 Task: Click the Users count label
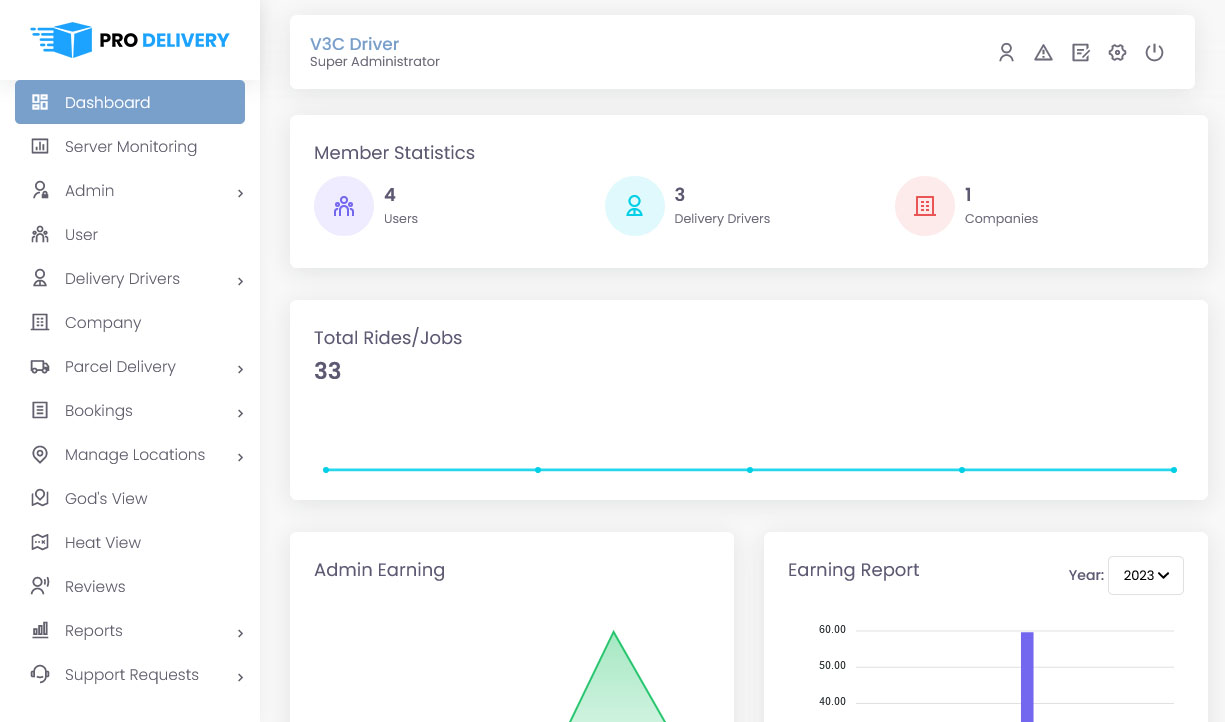(401, 218)
